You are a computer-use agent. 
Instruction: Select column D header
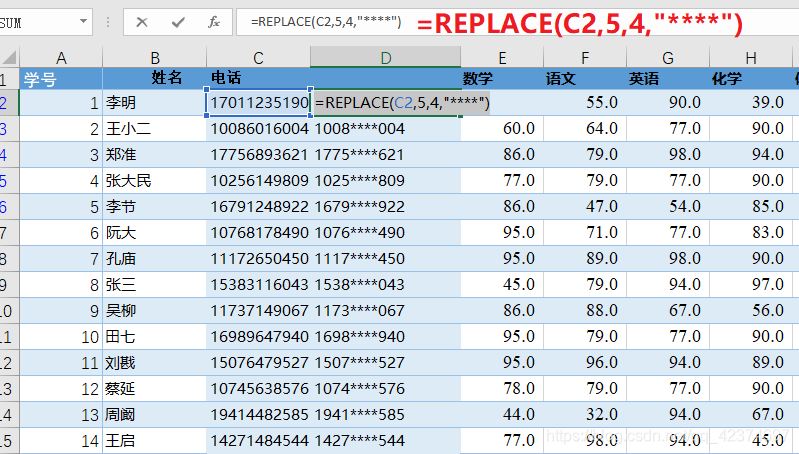point(386,58)
